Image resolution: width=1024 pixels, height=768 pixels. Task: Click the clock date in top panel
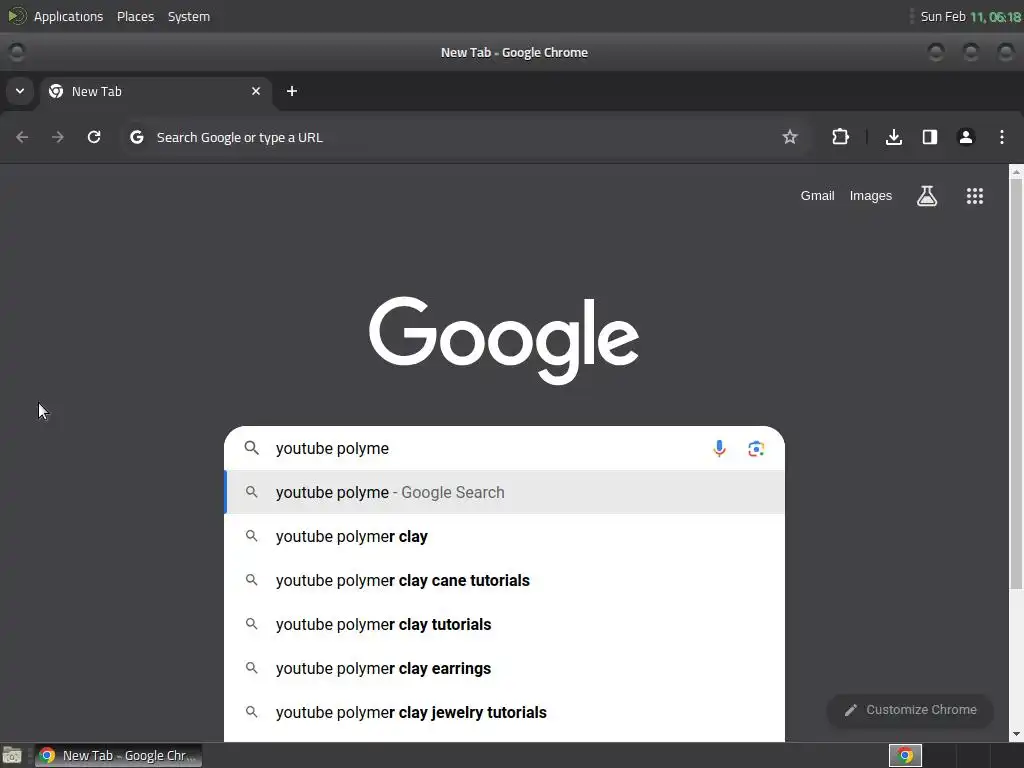coord(970,16)
